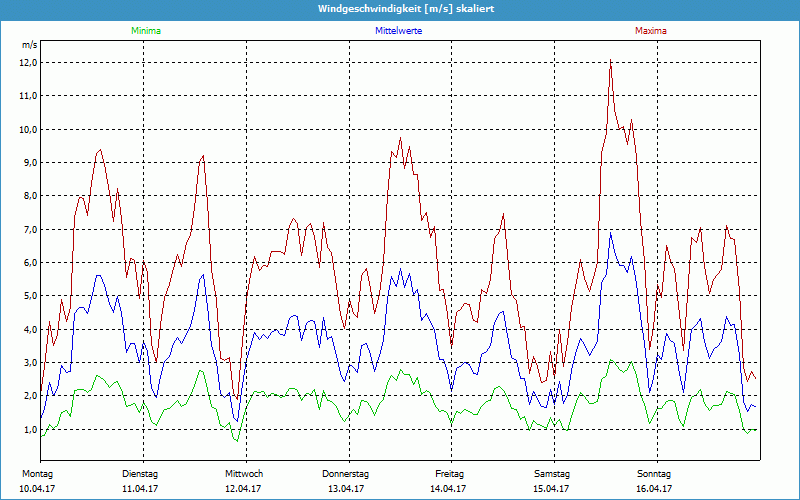Click the date 11.04.17
This screenshot has width=800, height=500.
[140, 489]
